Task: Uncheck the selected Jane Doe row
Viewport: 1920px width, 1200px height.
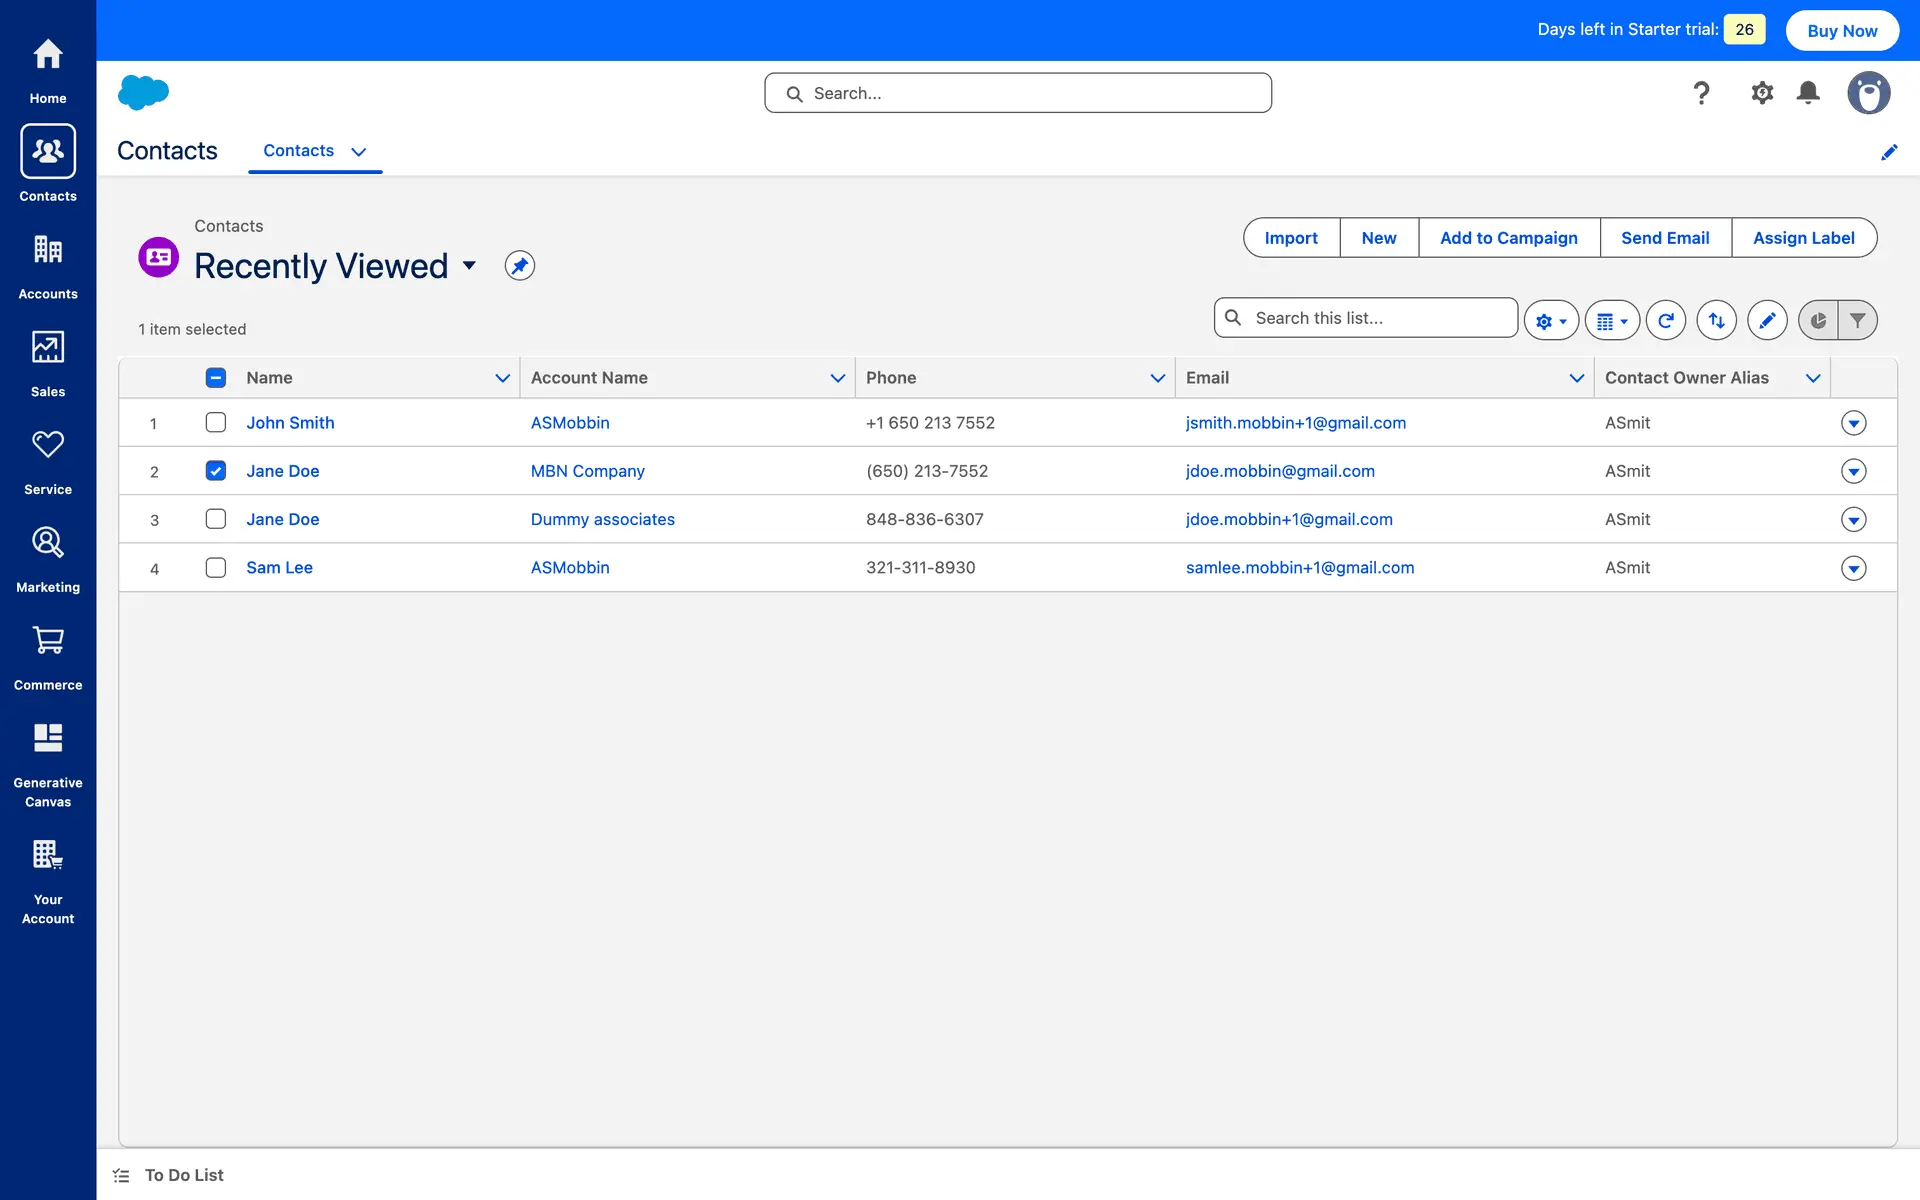Action: point(215,470)
